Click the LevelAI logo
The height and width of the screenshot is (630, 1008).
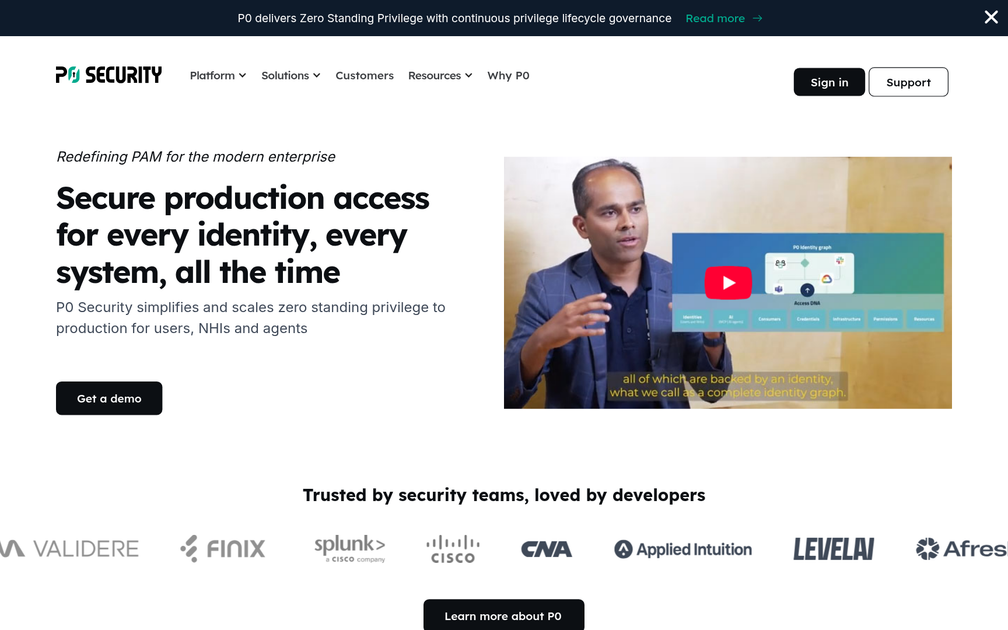833,549
